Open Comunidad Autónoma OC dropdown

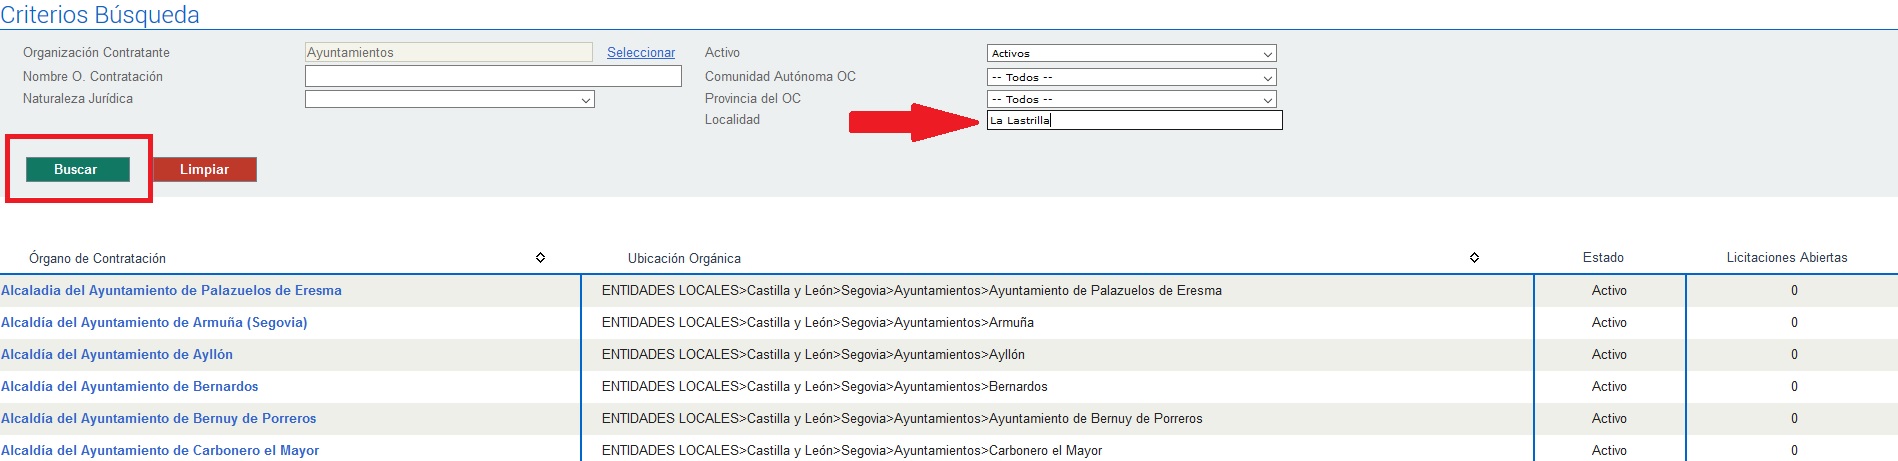point(1131,77)
